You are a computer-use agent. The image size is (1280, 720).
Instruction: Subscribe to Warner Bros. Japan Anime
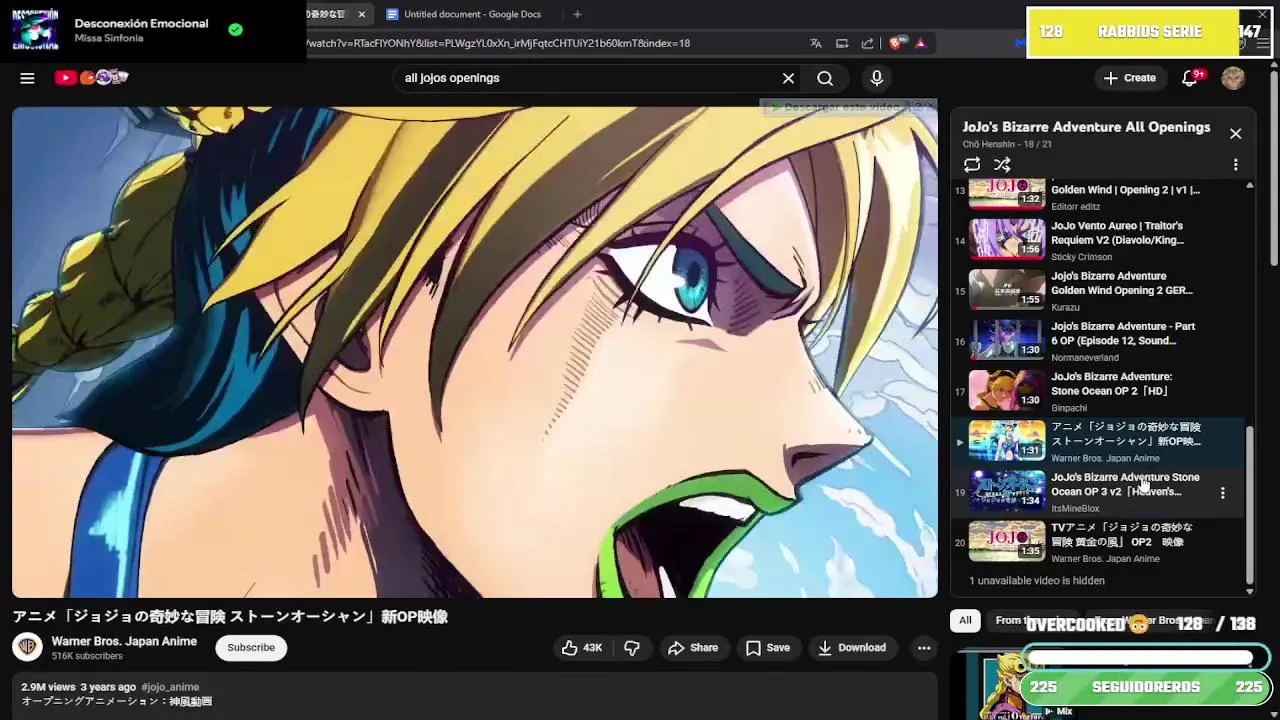[x=251, y=647]
